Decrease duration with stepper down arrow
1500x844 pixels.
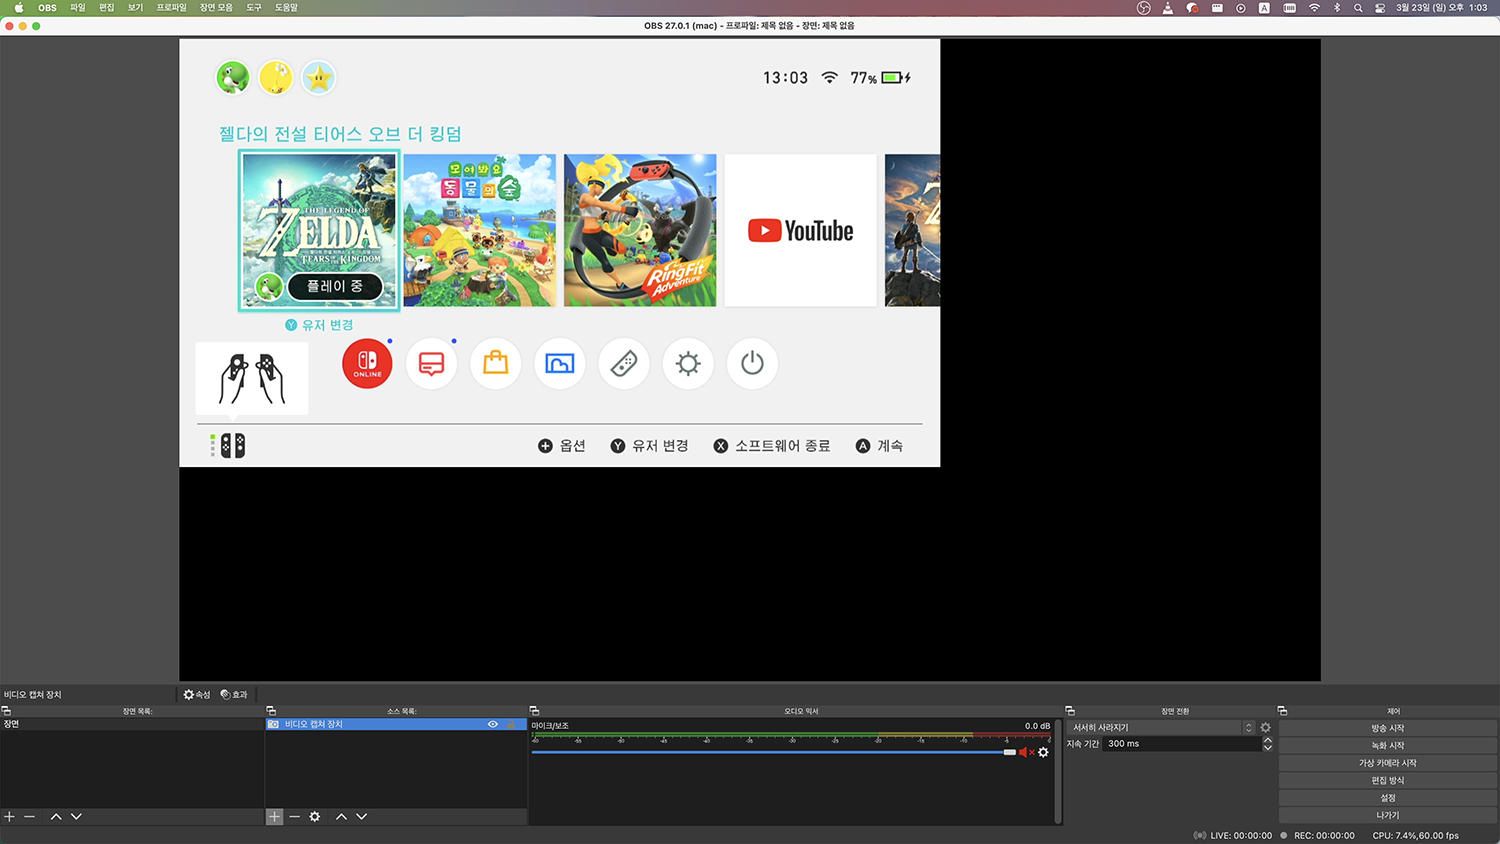(x=1268, y=748)
